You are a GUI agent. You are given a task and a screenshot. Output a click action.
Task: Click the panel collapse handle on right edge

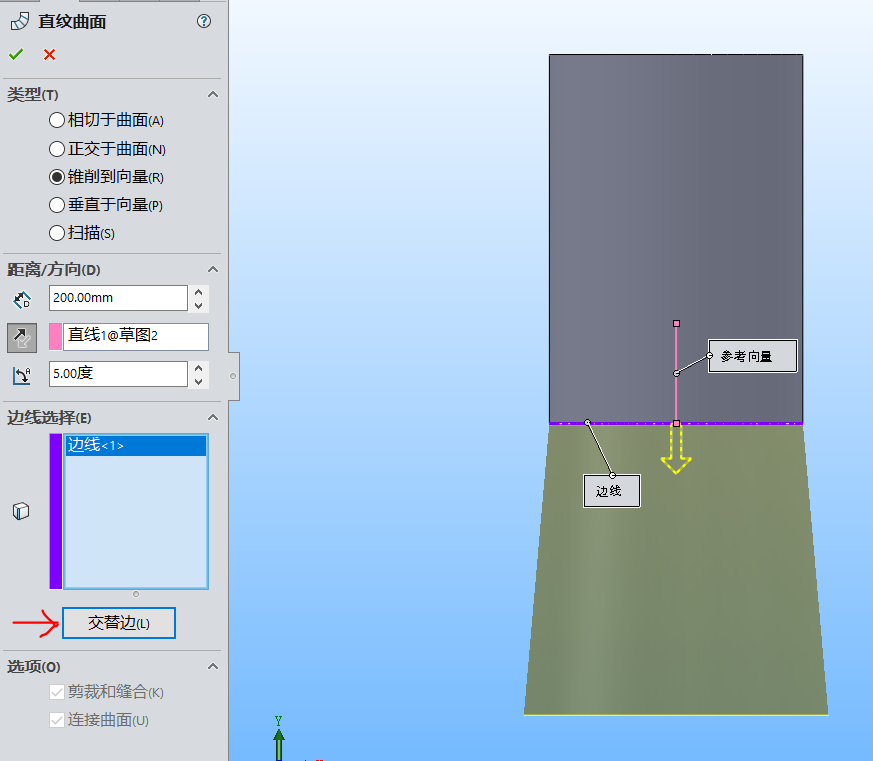(234, 376)
